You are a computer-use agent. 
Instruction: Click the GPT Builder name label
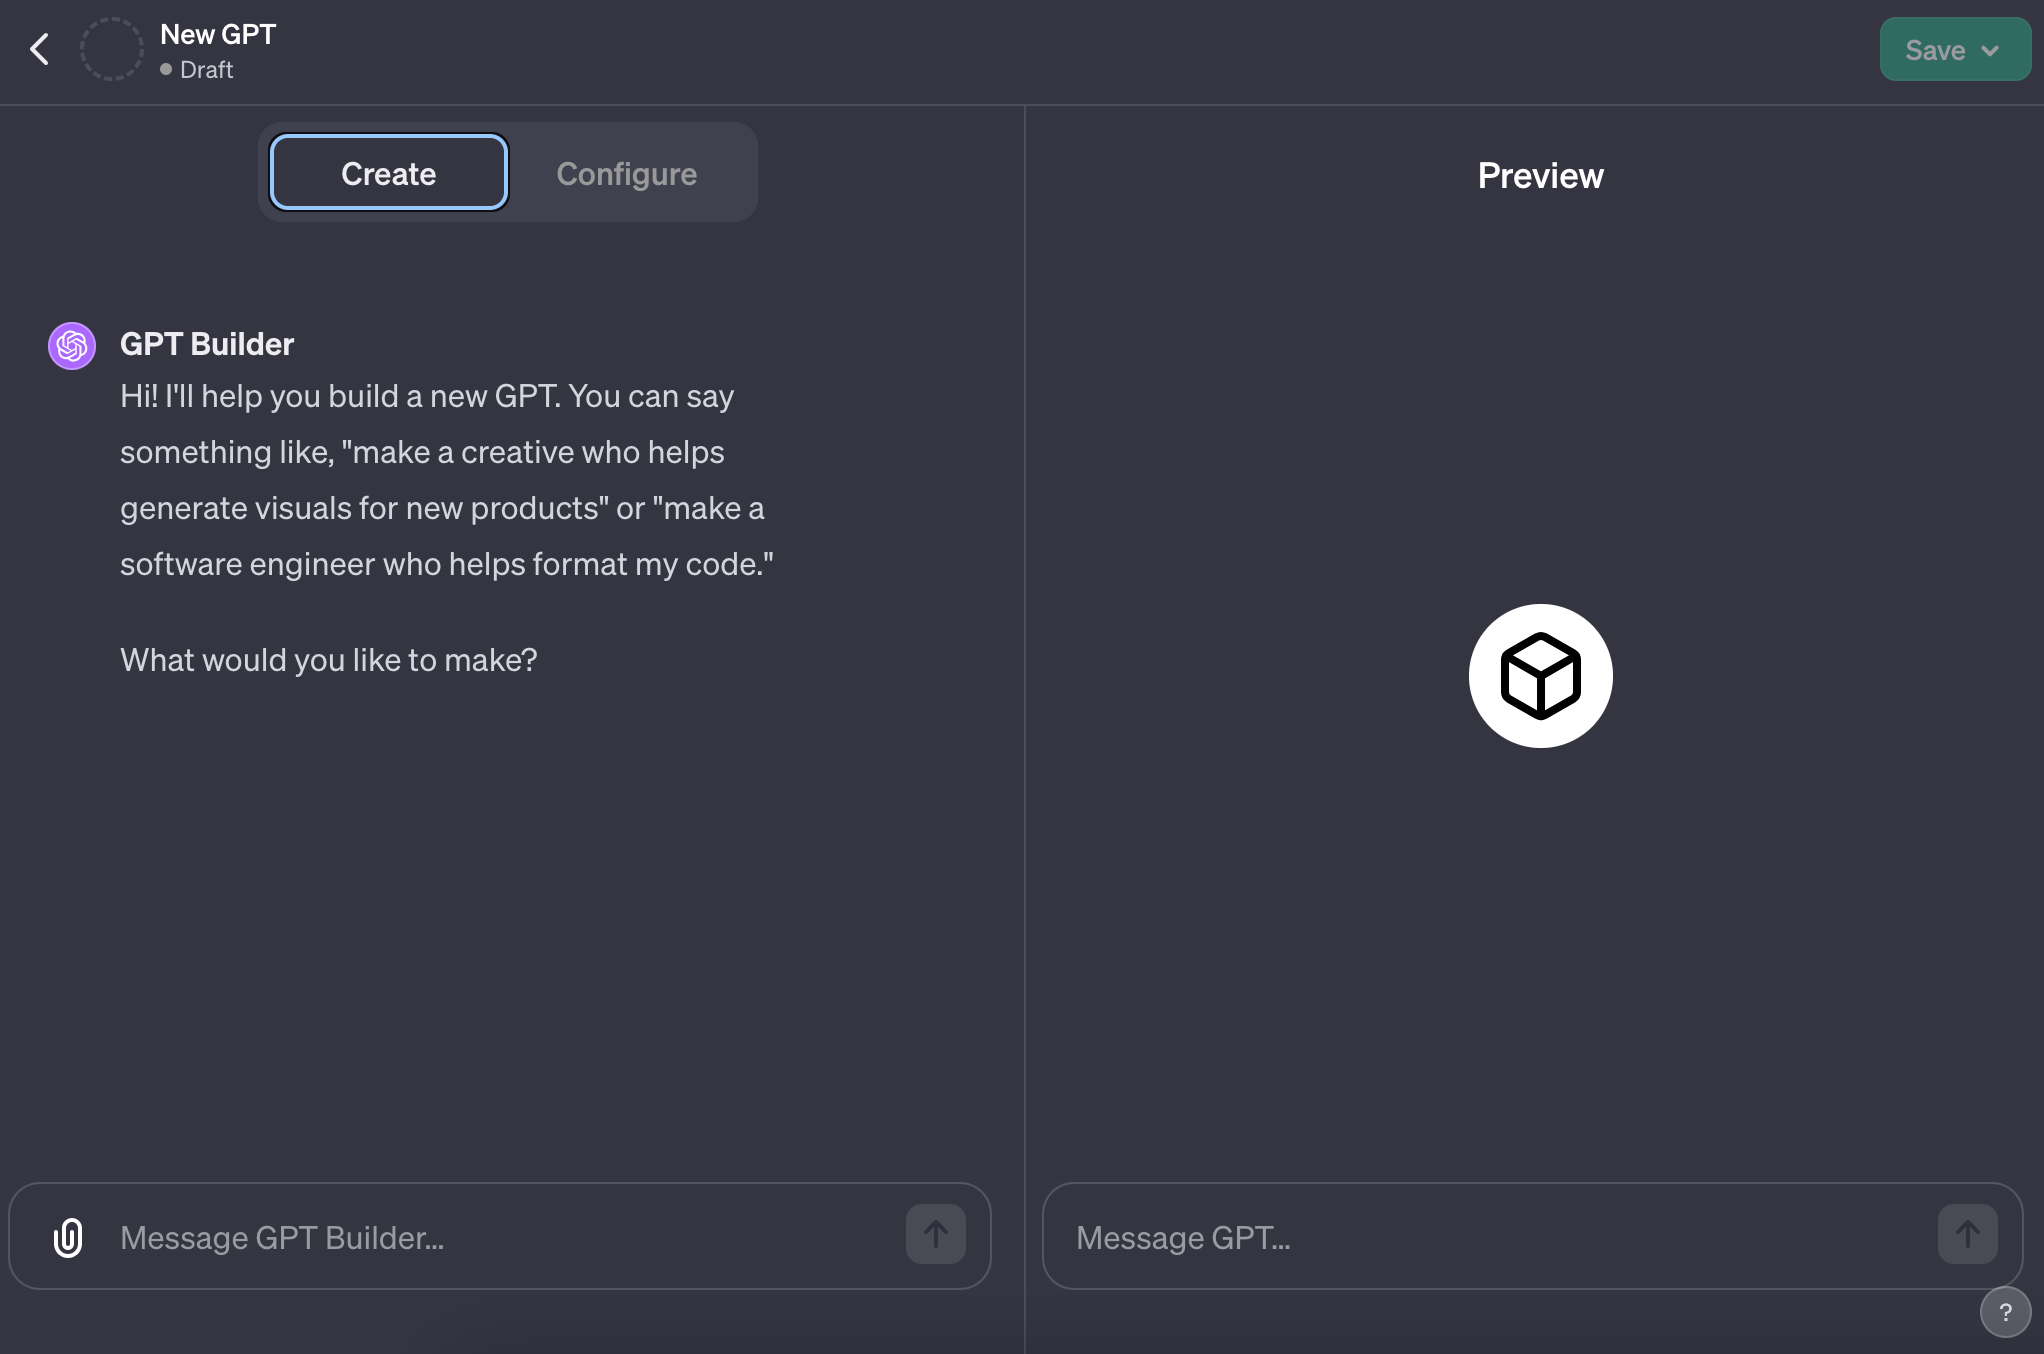[x=207, y=344]
